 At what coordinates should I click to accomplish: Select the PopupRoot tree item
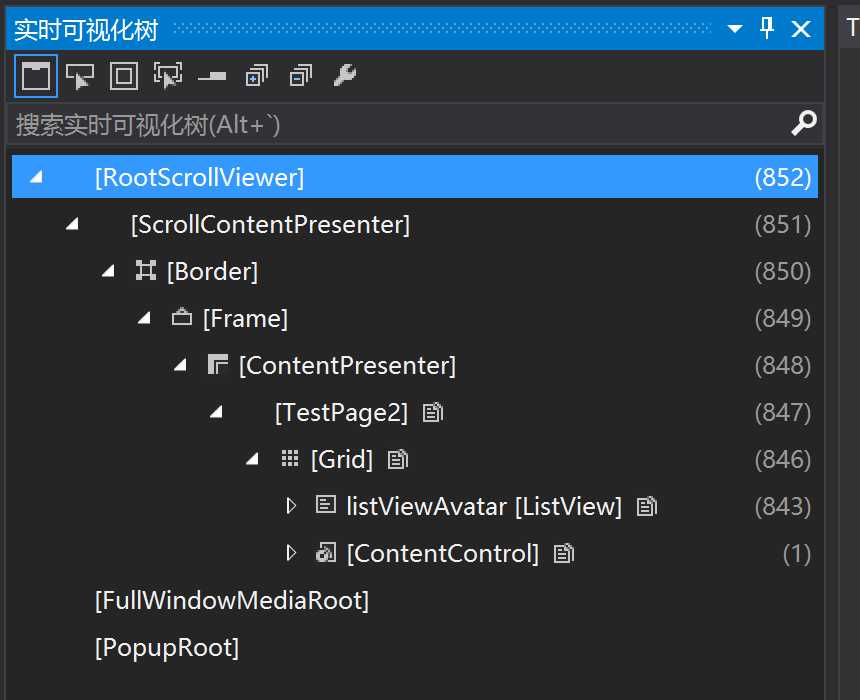click(167, 648)
